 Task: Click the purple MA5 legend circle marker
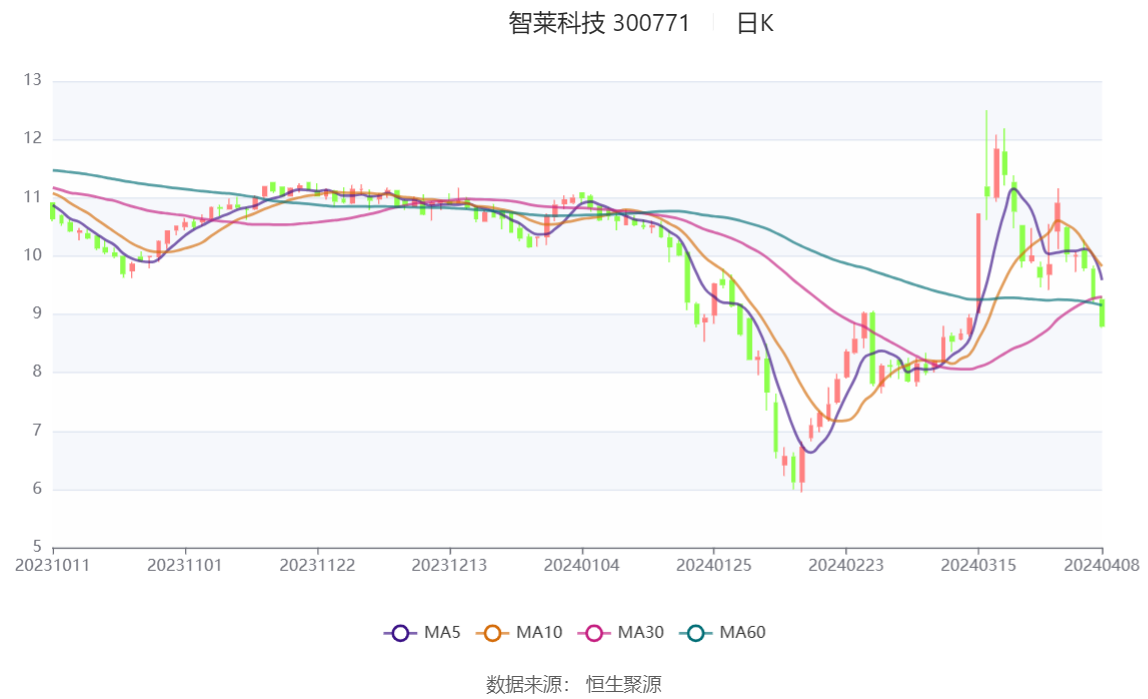click(x=400, y=633)
